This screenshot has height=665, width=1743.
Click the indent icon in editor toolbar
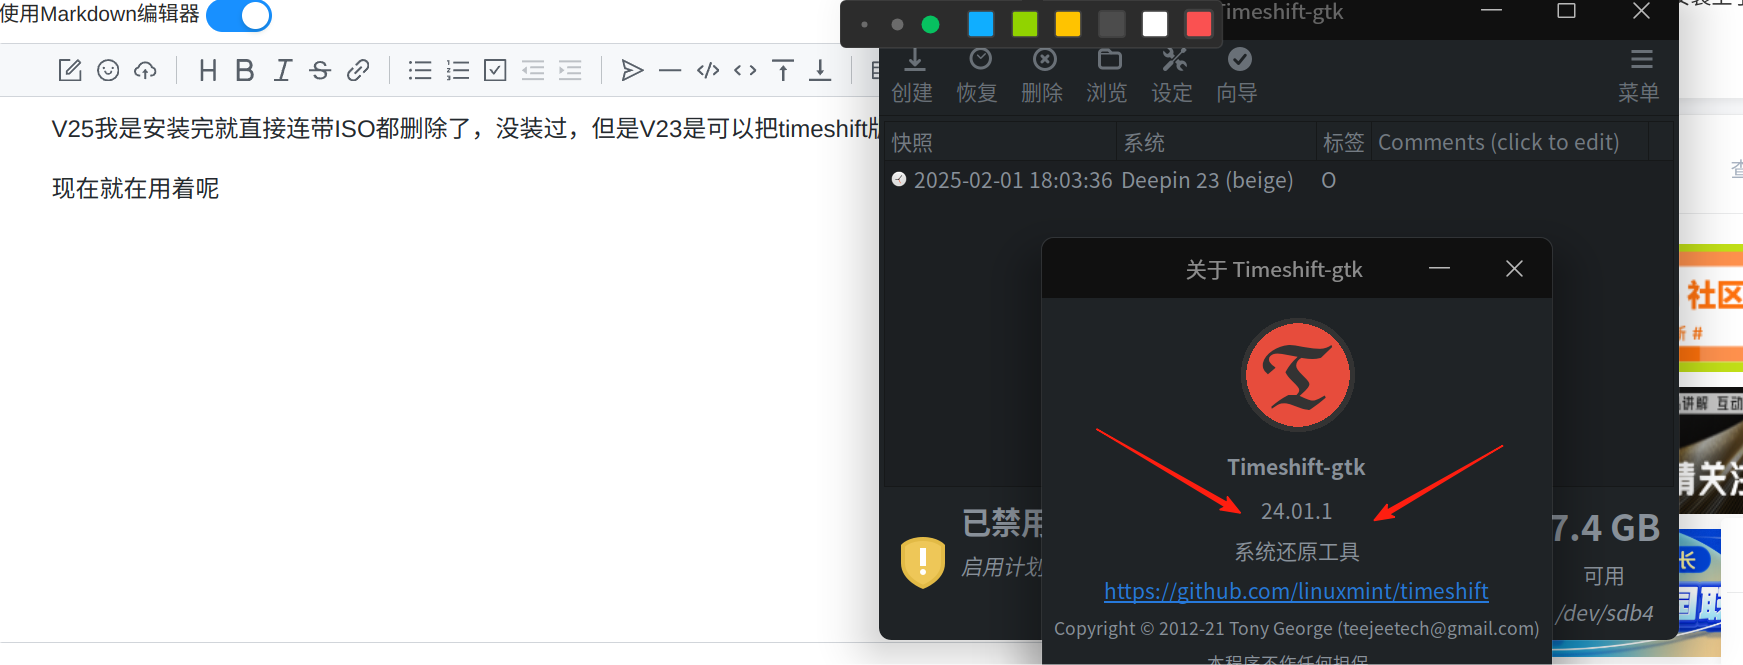pos(570,70)
